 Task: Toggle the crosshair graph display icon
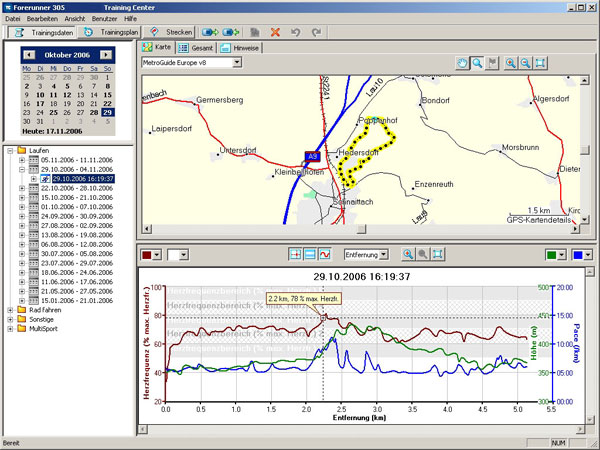point(295,254)
